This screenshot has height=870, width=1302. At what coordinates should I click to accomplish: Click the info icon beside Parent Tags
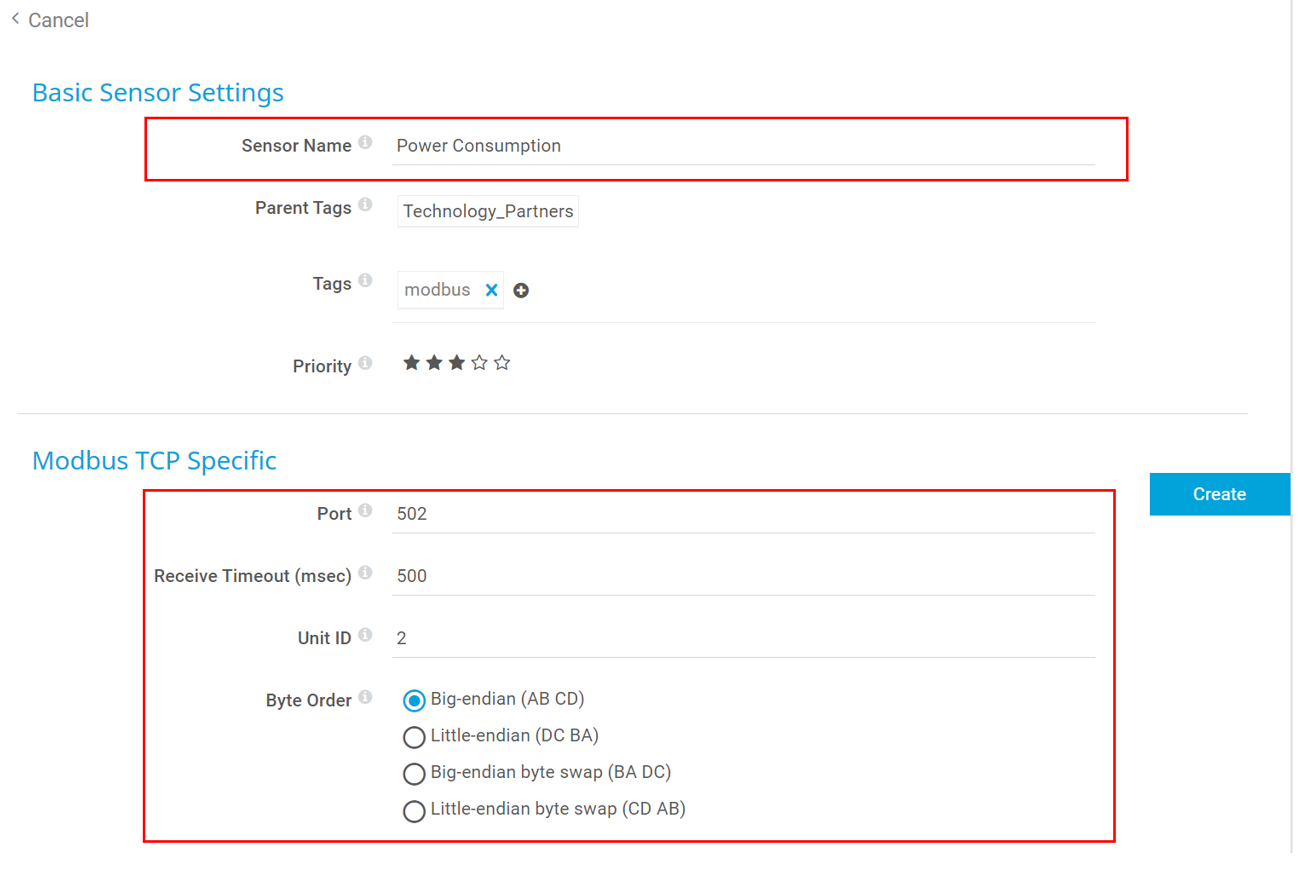pos(365,205)
